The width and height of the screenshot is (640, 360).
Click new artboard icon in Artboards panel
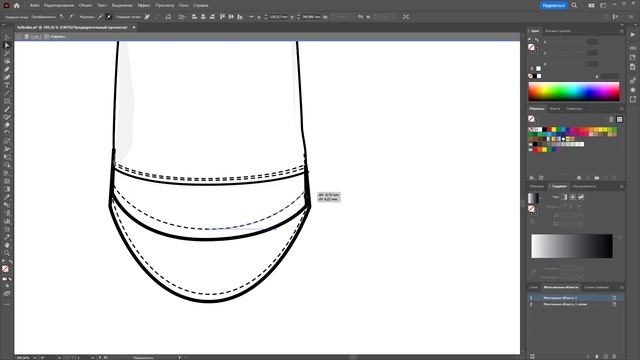[606, 356]
